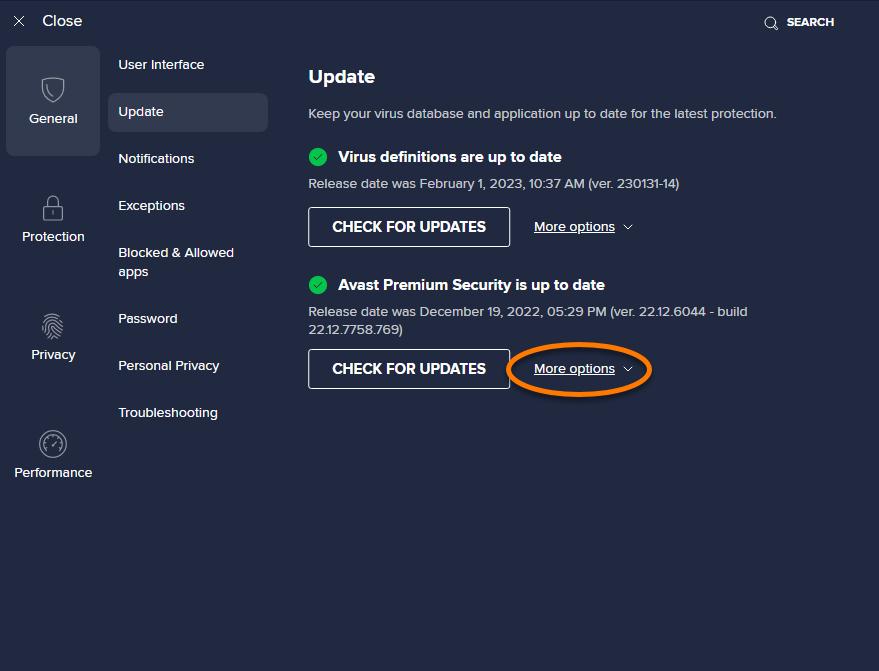This screenshot has height=671, width=879.
Task: Click green checkmark for virus definitions status
Action: (x=318, y=157)
